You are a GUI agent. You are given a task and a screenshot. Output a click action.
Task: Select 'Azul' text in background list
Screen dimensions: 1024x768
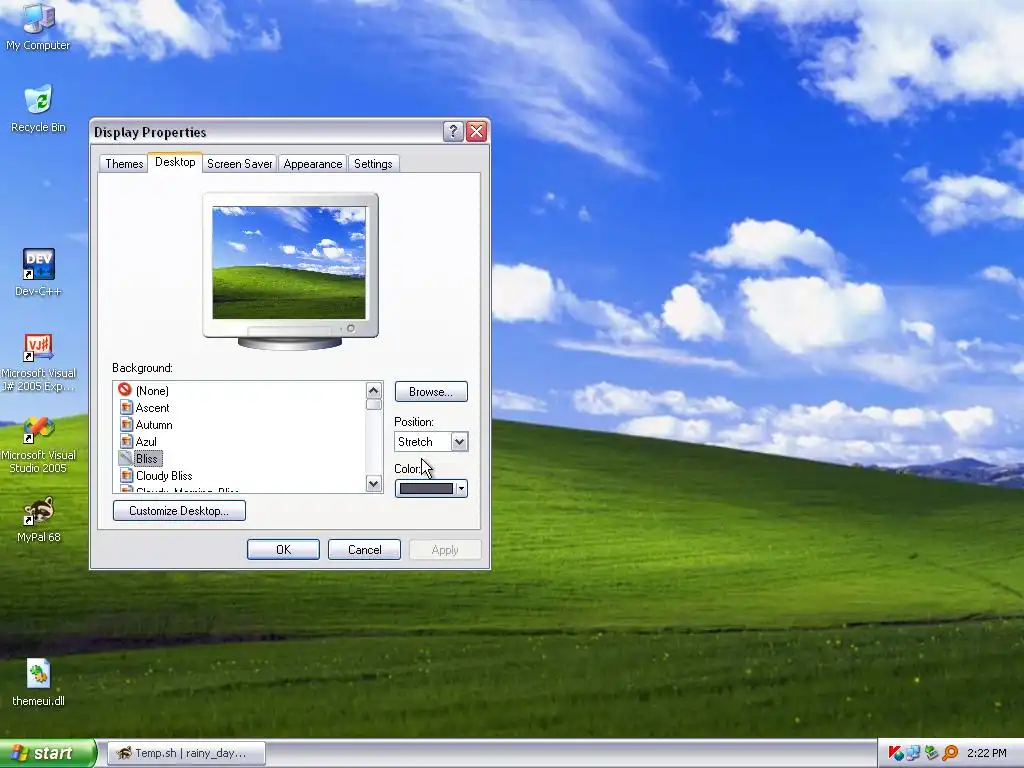click(146, 441)
